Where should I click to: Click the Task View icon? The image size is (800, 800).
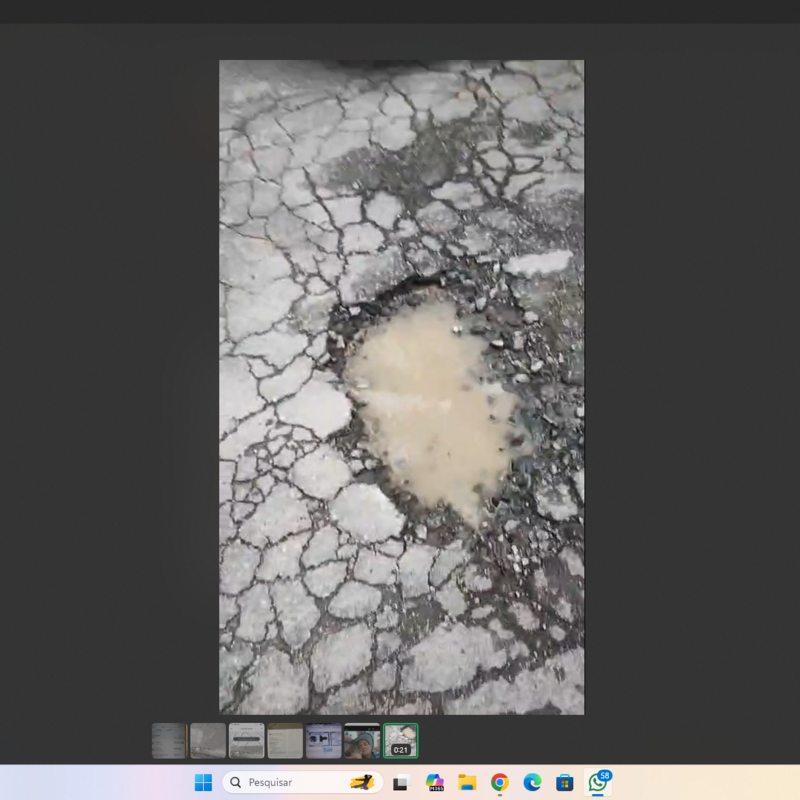click(400, 782)
